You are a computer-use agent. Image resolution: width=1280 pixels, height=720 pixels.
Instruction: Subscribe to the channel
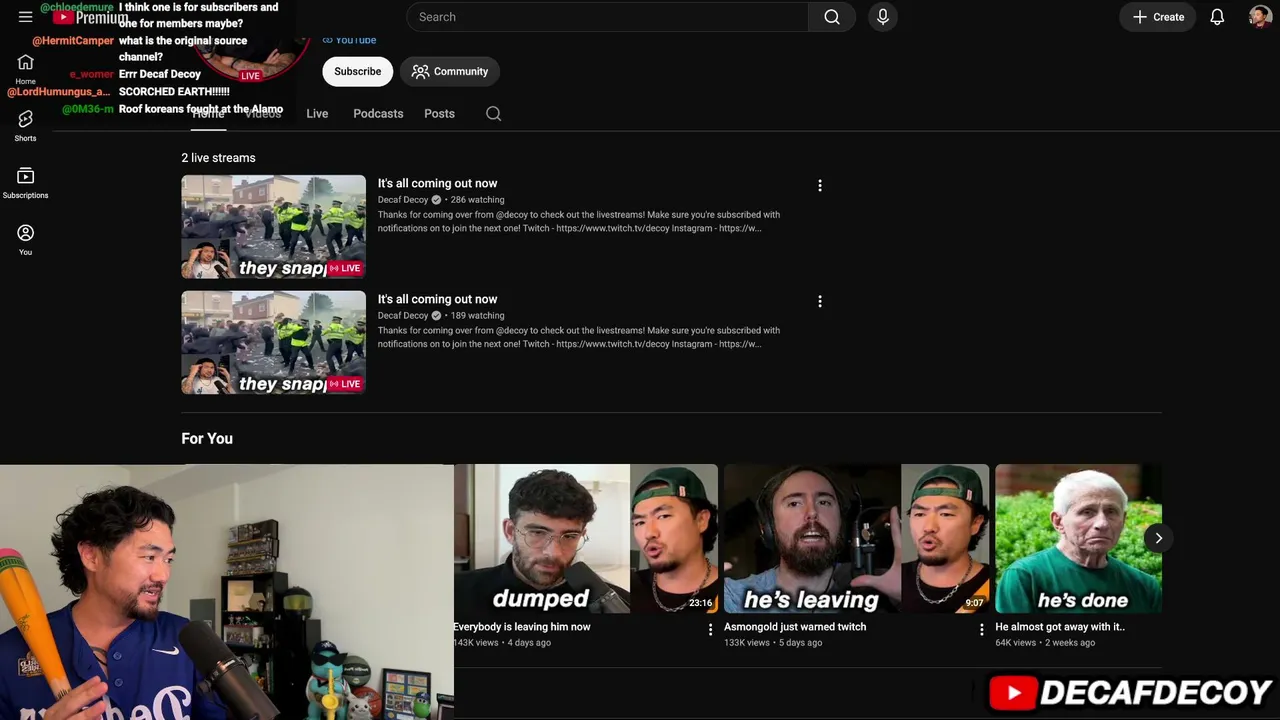point(358,72)
